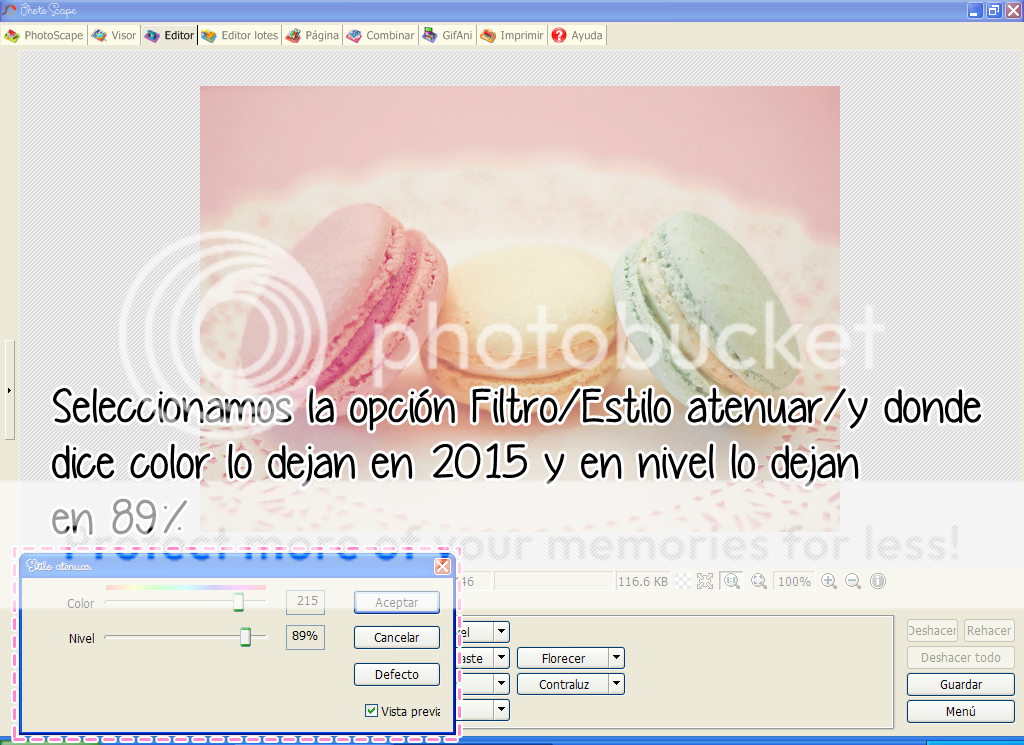Image resolution: width=1024 pixels, height=745 pixels.
Task: Click the zoom magnifier icon beside 100%
Action: tap(759, 581)
